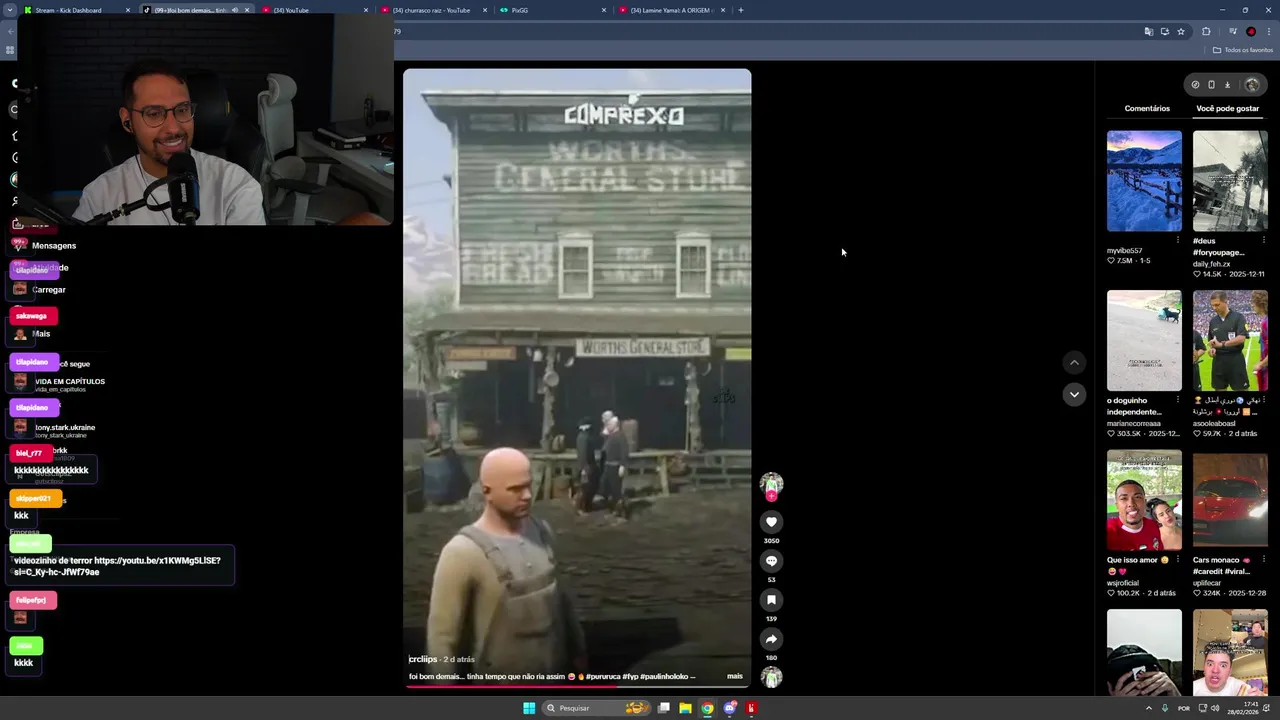1280x720 pixels.
Task: Open the spinning sound disc icon
Action: 771,677
